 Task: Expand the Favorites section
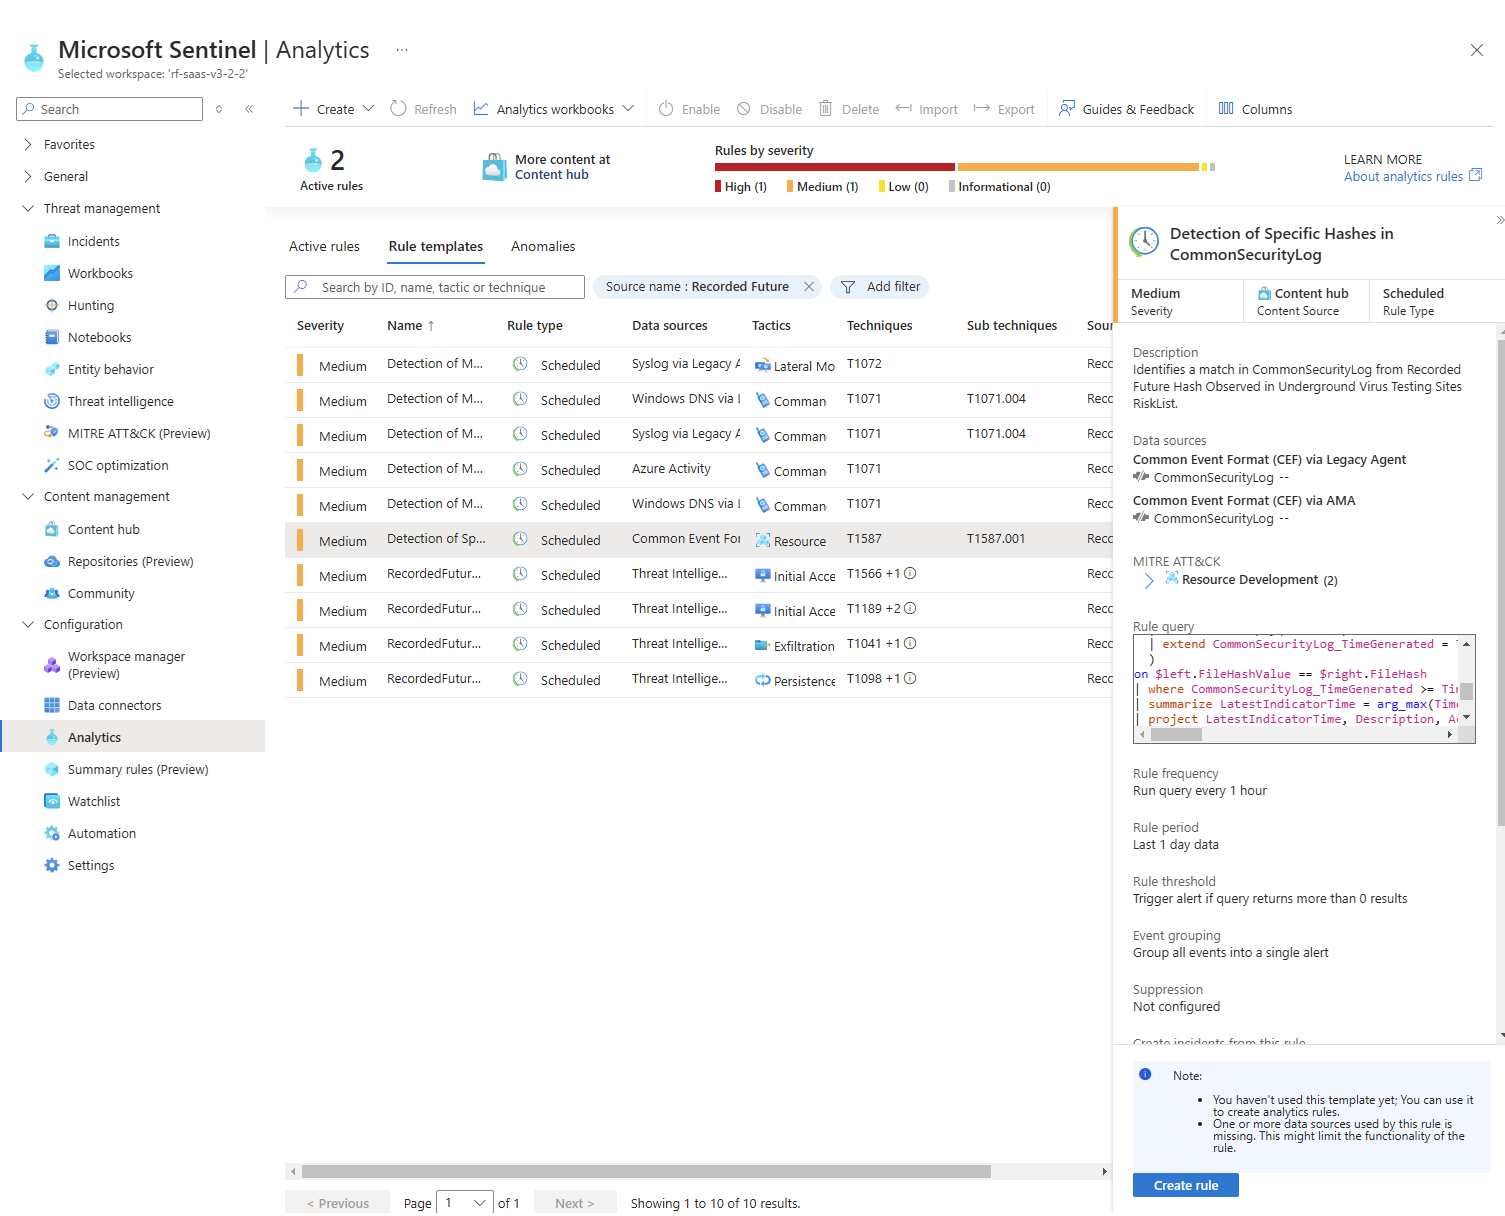pos(28,145)
